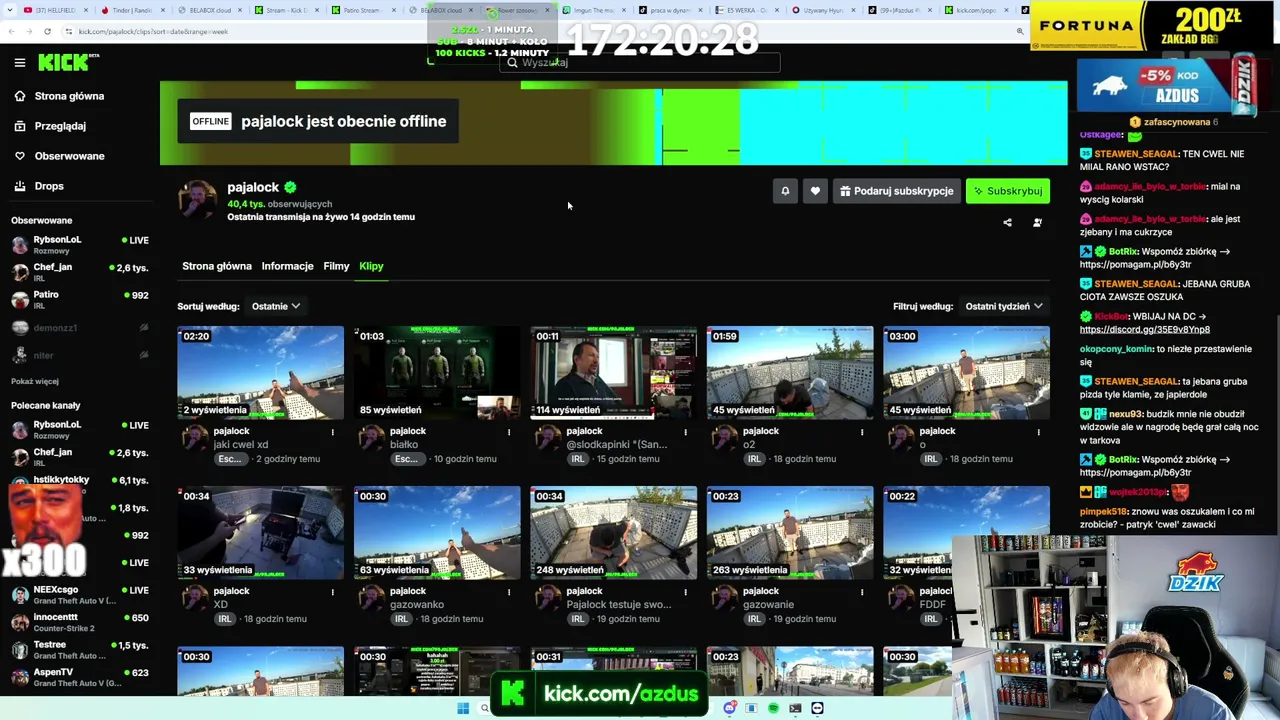Play the 00:23 clip 'gazowanie'
Screen dimensions: 1280x720
790,532
